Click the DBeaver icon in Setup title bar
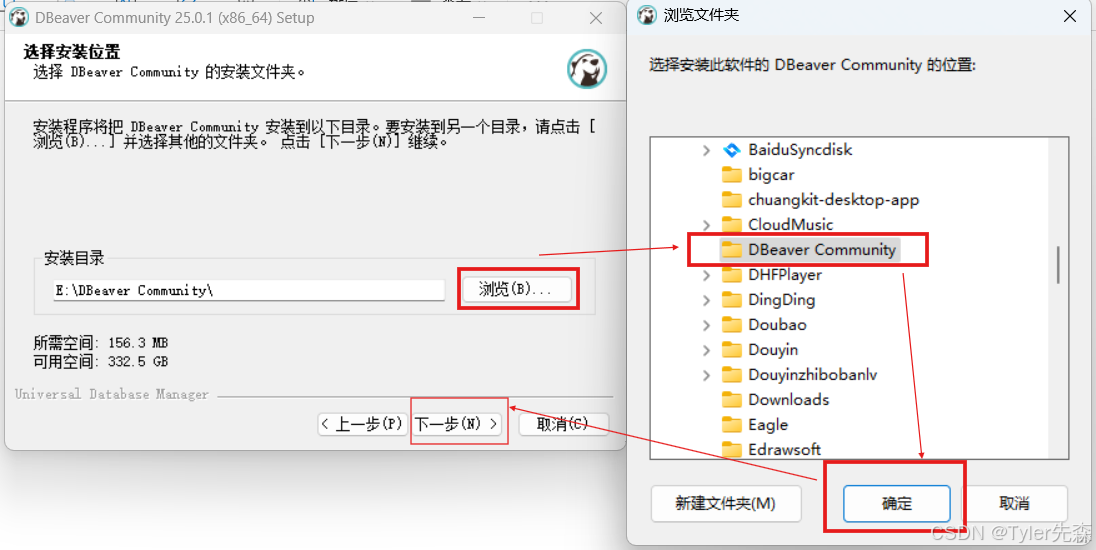The height and width of the screenshot is (550, 1096). 19,17
